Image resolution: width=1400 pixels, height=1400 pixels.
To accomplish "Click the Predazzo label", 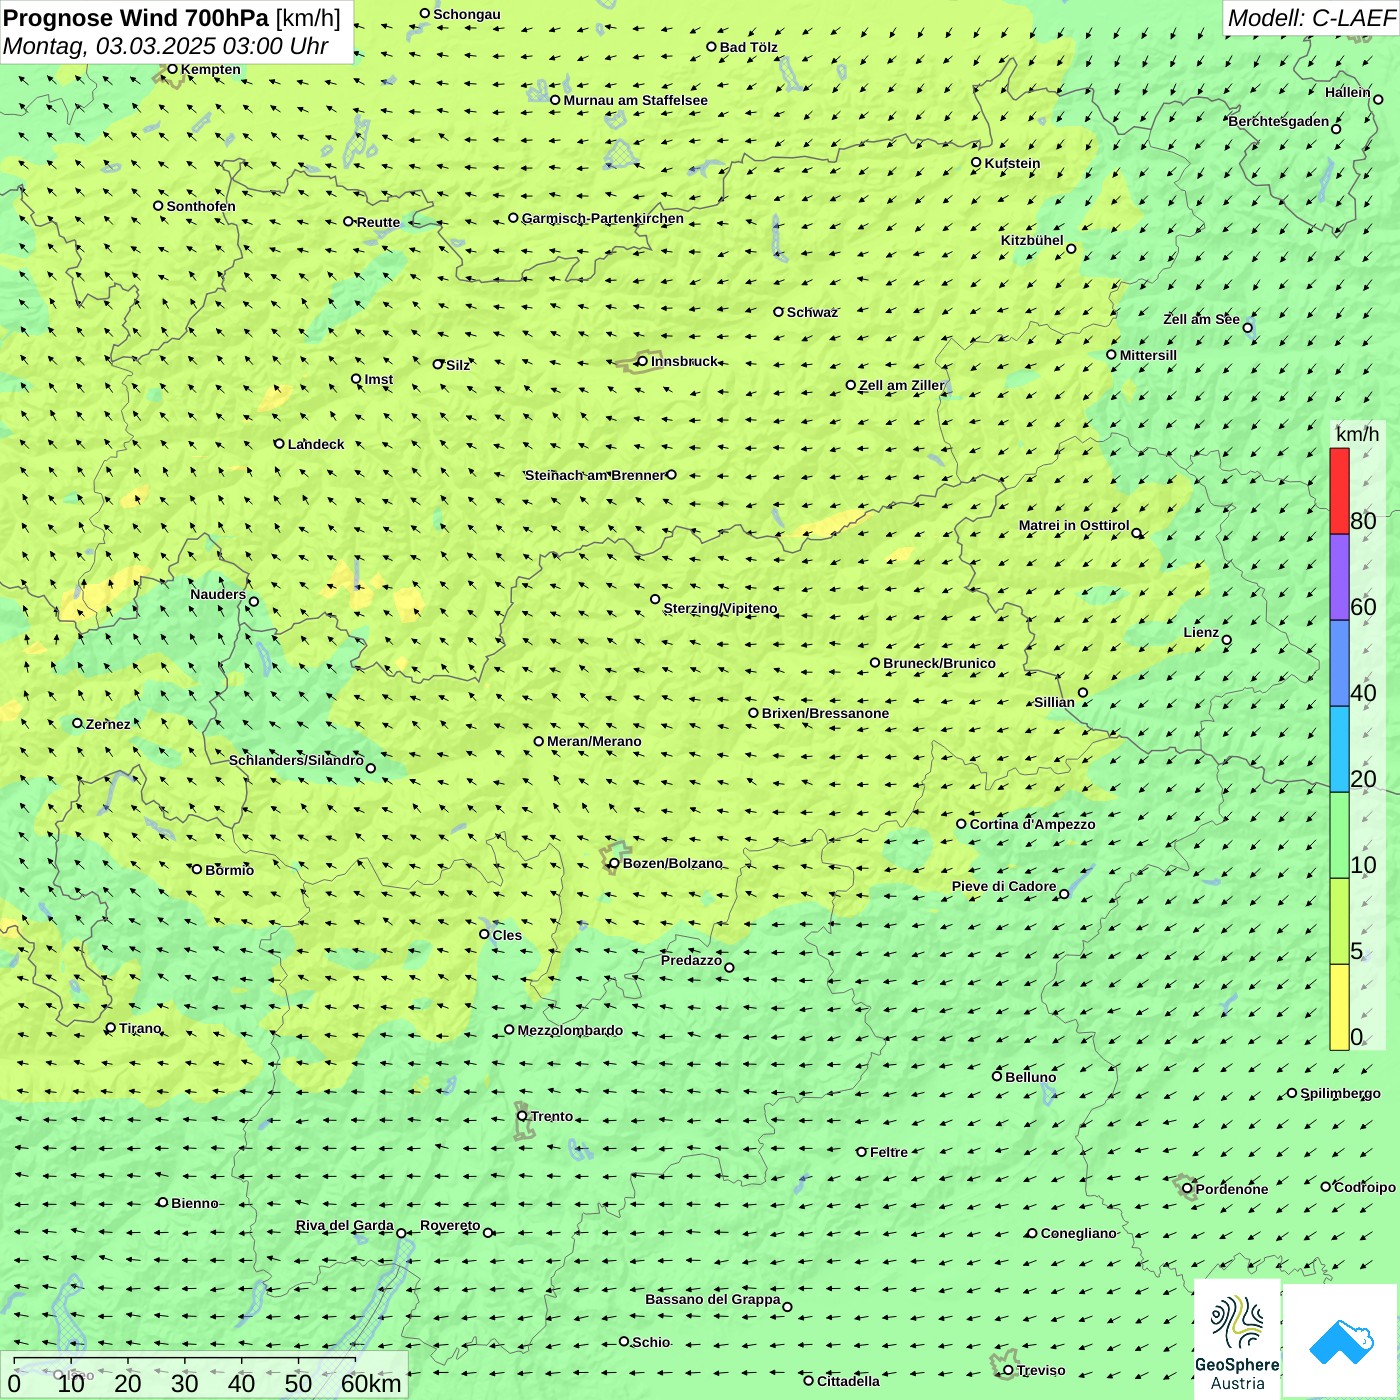I will click(691, 960).
